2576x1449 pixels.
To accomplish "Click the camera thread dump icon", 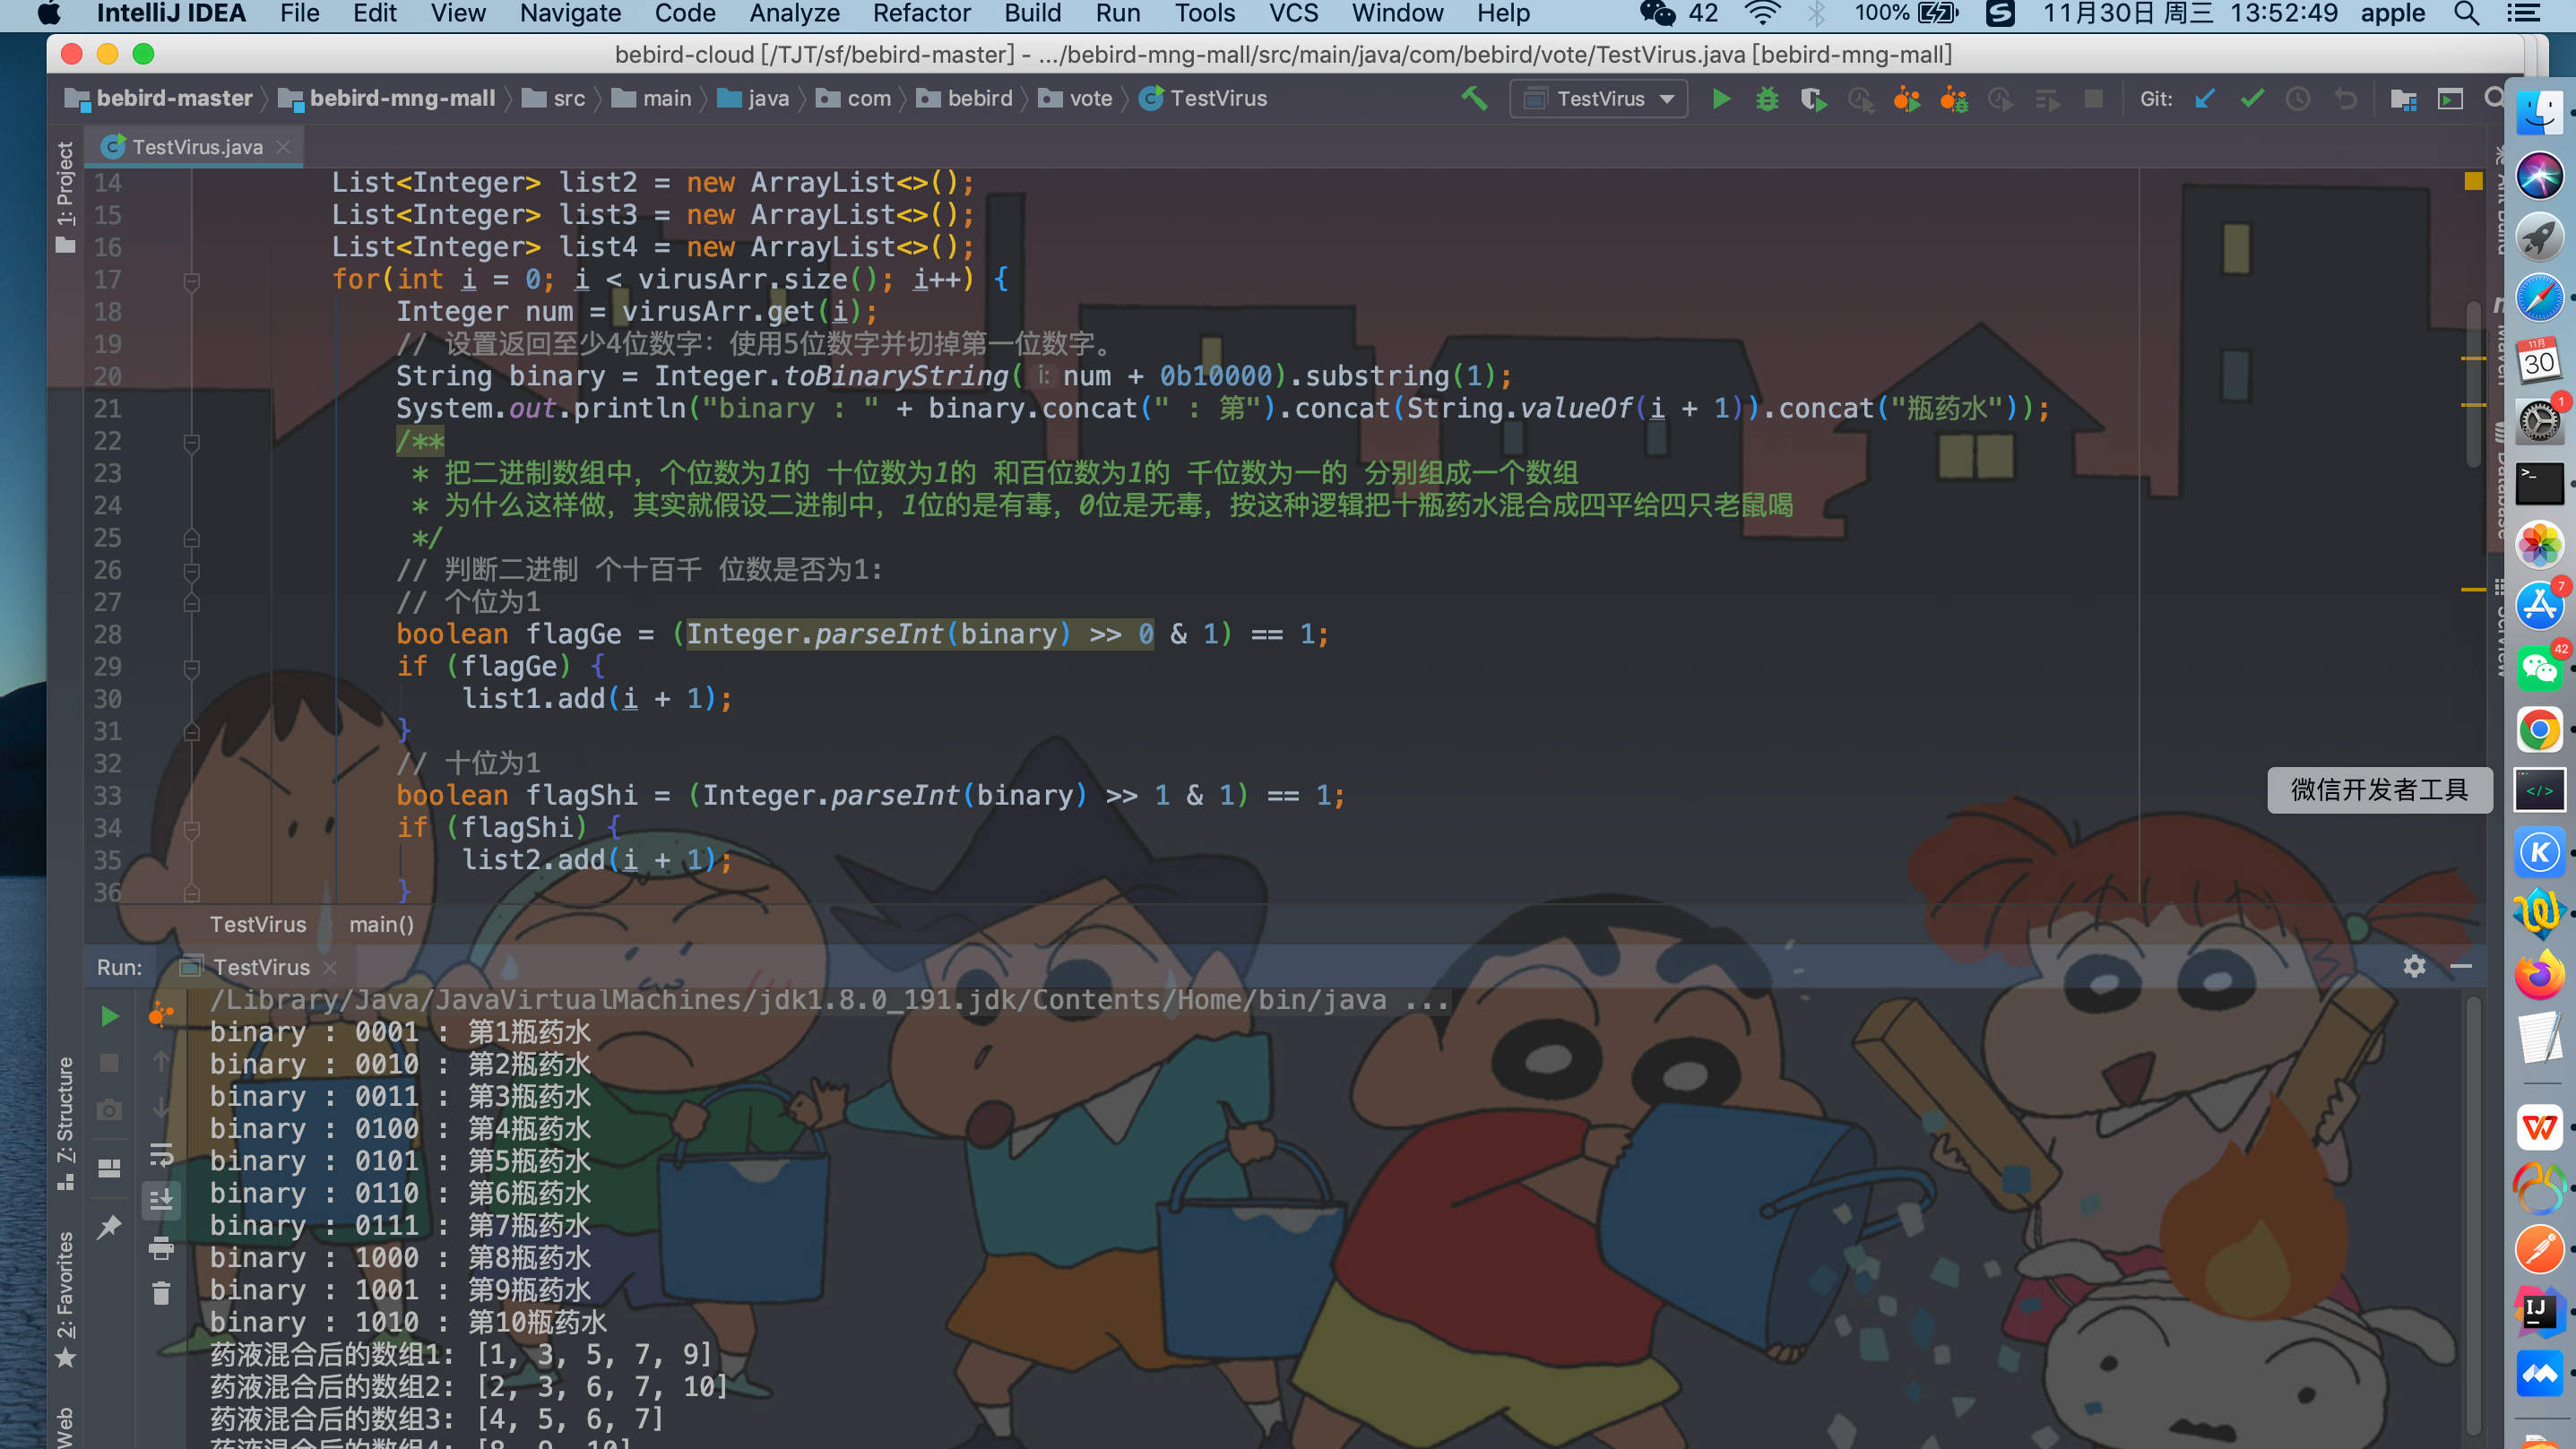I will pyautogui.click(x=110, y=1109).
